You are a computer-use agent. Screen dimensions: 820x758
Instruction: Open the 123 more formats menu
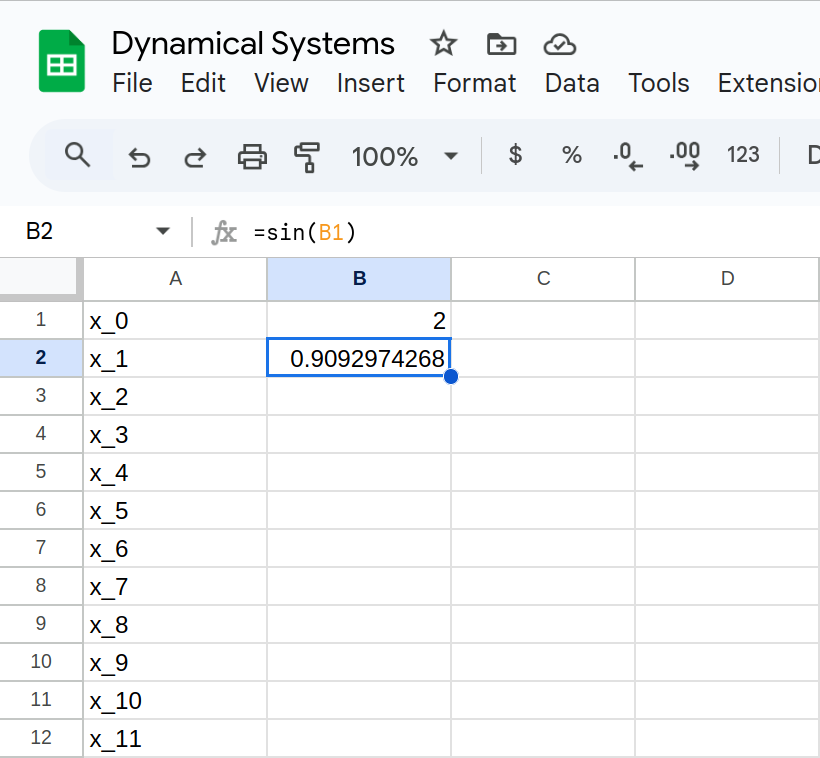tap(743, 155)
